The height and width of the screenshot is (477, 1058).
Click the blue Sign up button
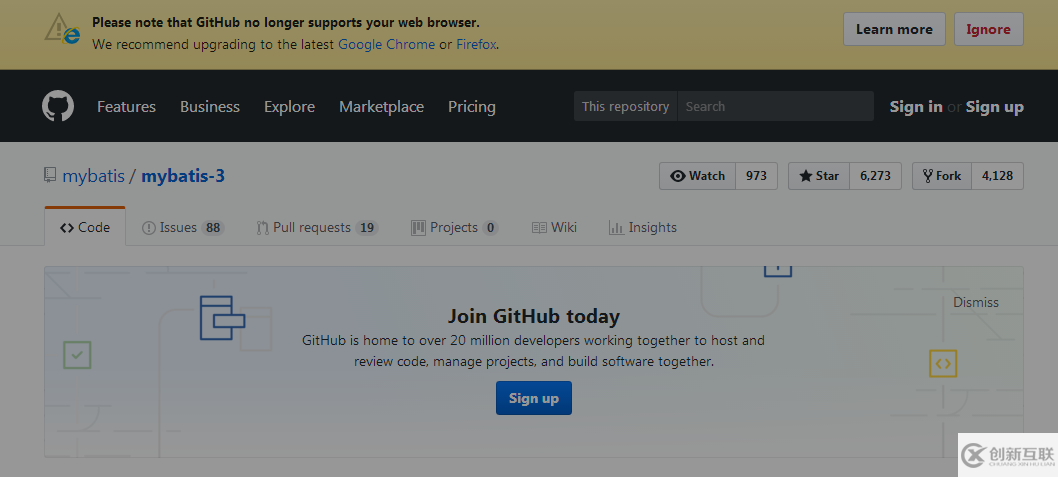[x=534, y=398]
